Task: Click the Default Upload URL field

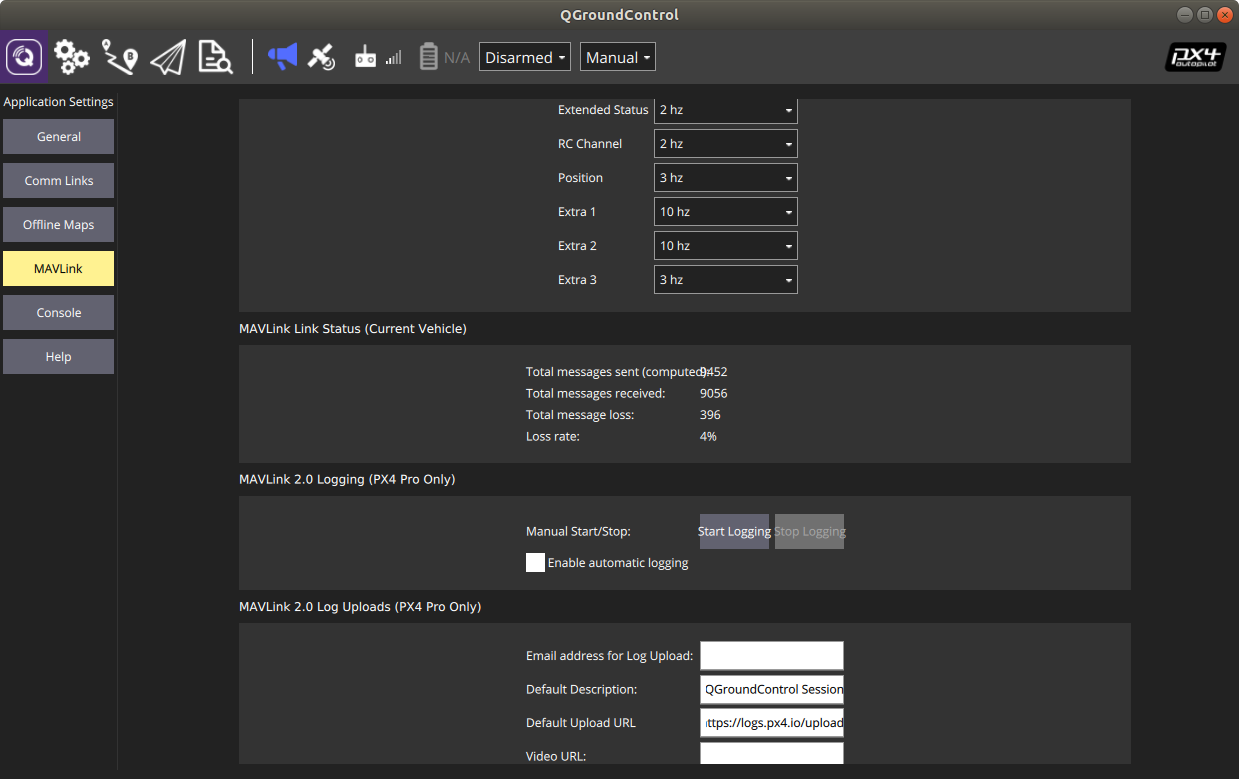Action: tap(772, 723)
